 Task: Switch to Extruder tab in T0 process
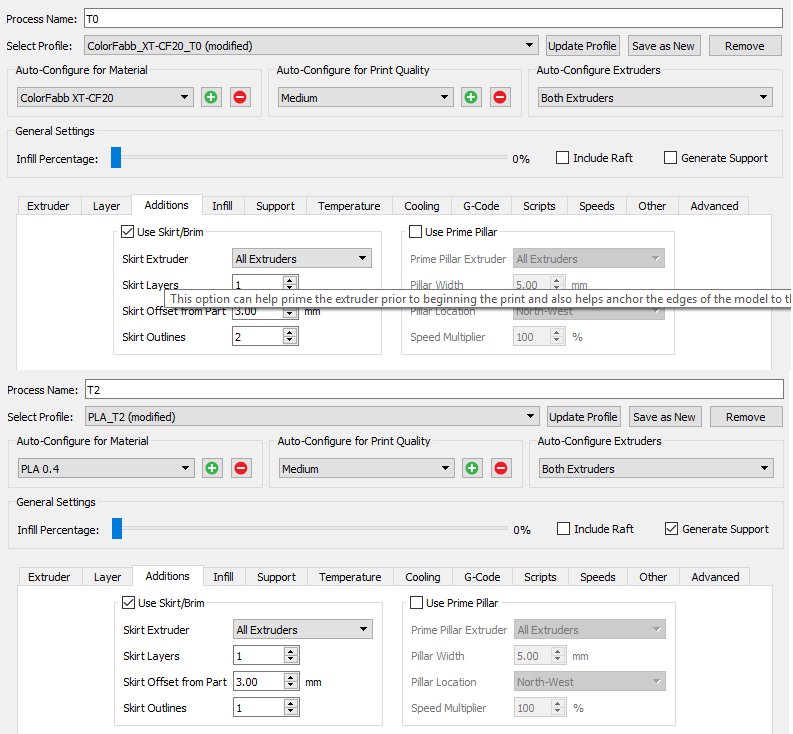(x=48, y=206)
